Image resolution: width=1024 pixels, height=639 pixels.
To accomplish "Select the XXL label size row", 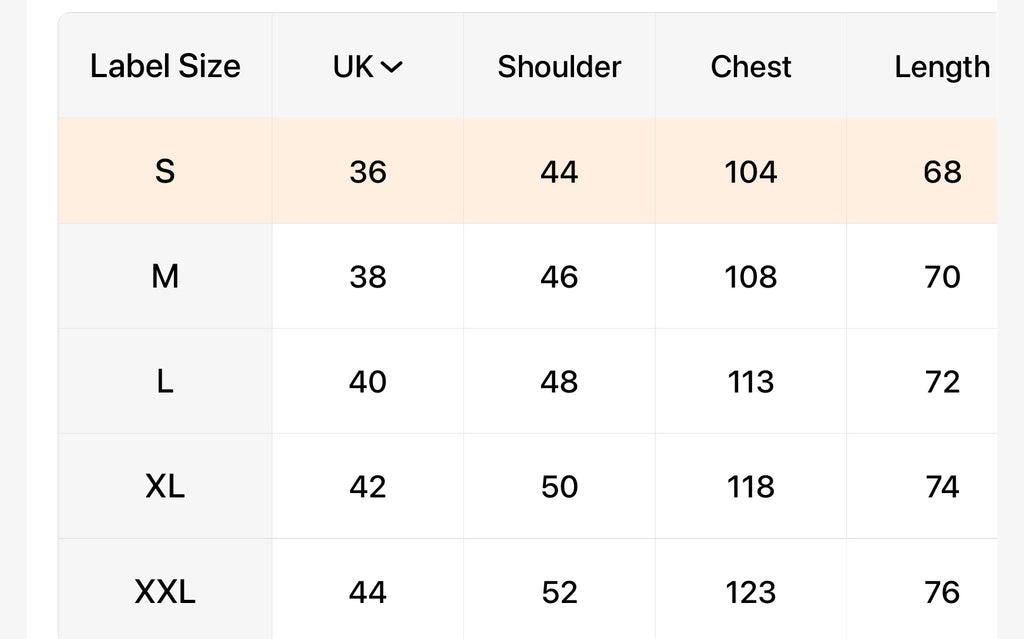I will point(528,591).
